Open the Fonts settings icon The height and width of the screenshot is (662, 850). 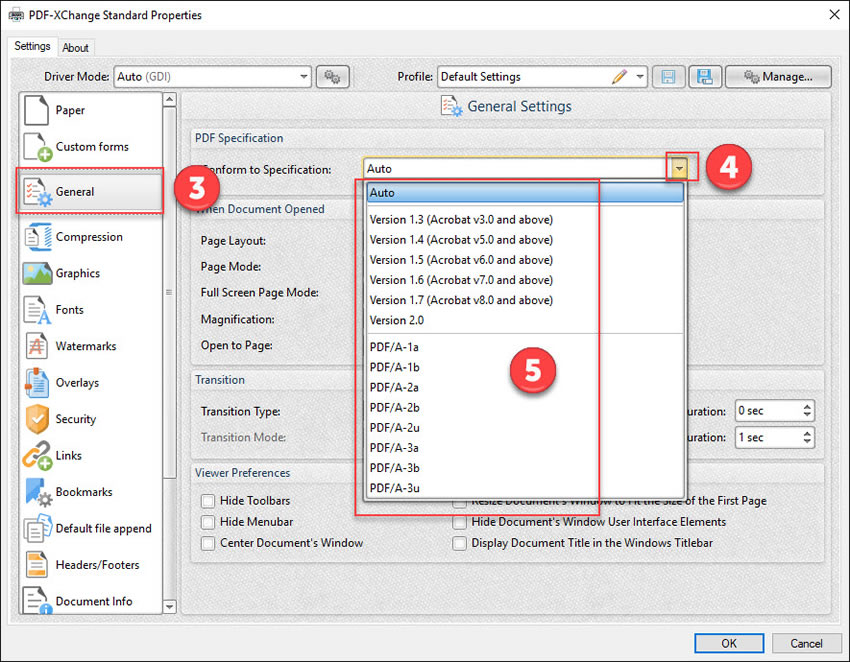click(x=37, y=310)
